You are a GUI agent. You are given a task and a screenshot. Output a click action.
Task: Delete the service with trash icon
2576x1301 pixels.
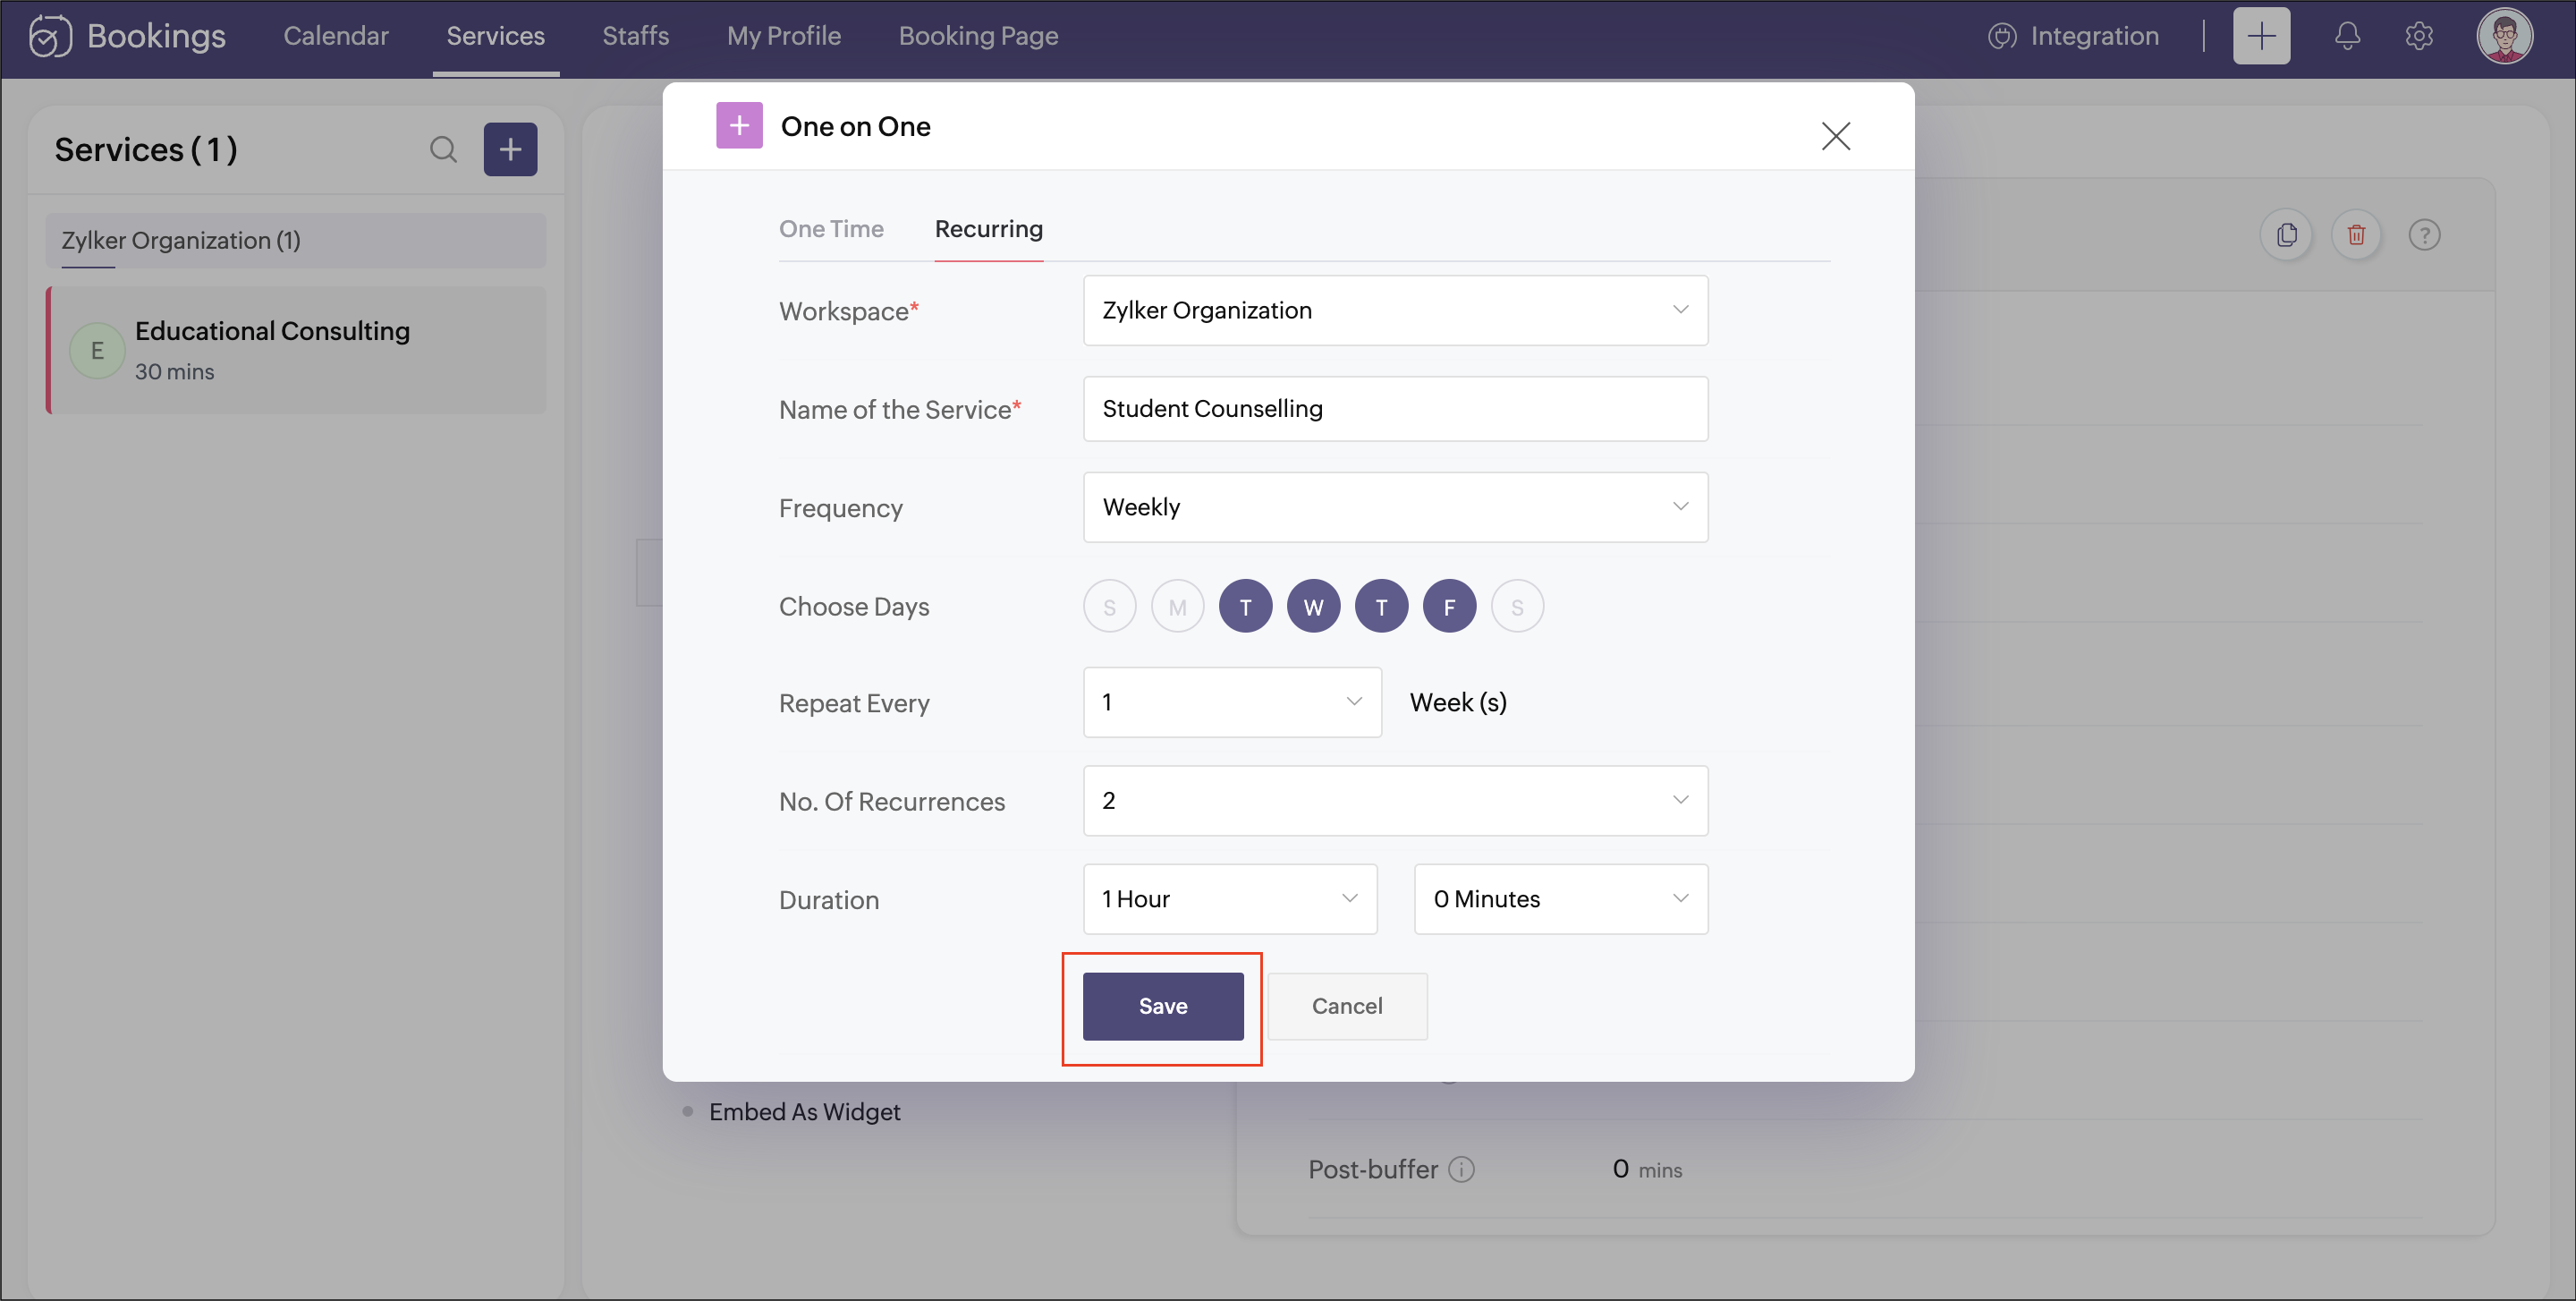[2356, 235]
